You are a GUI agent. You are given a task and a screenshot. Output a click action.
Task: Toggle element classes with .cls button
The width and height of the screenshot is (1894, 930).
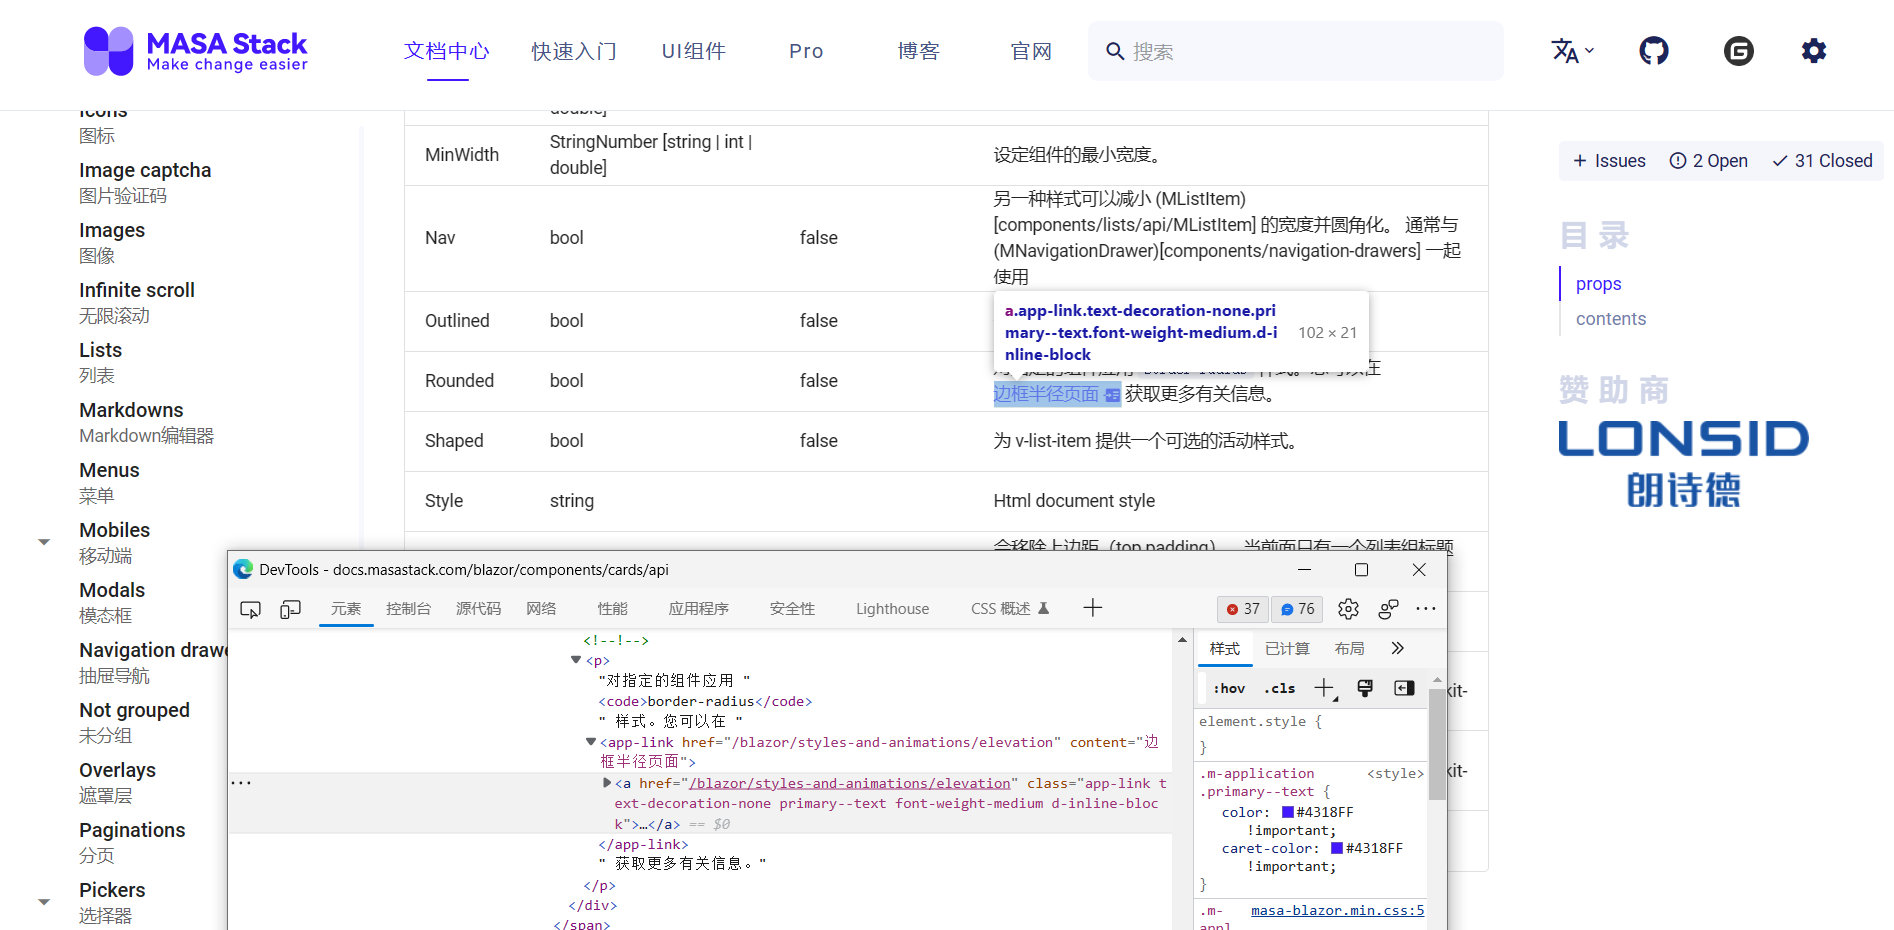coord(1278,688)
